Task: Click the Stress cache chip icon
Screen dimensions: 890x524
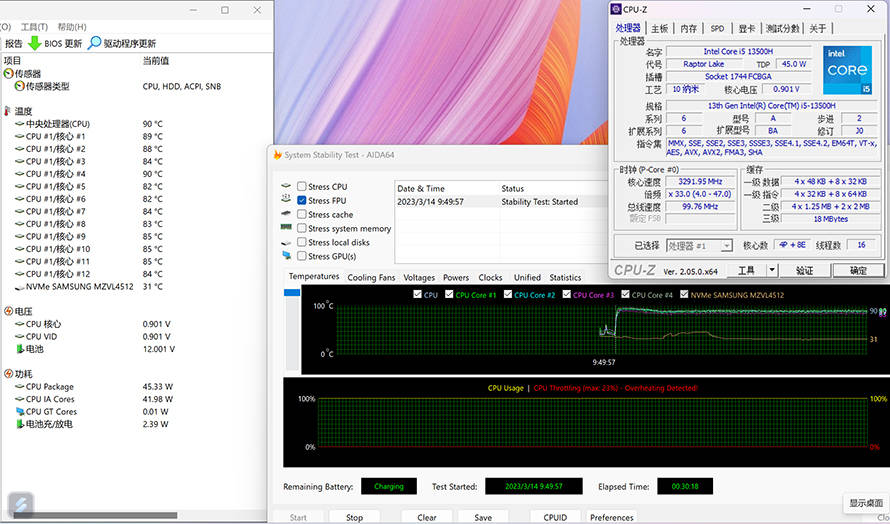Action: click(x=286, y=213)
